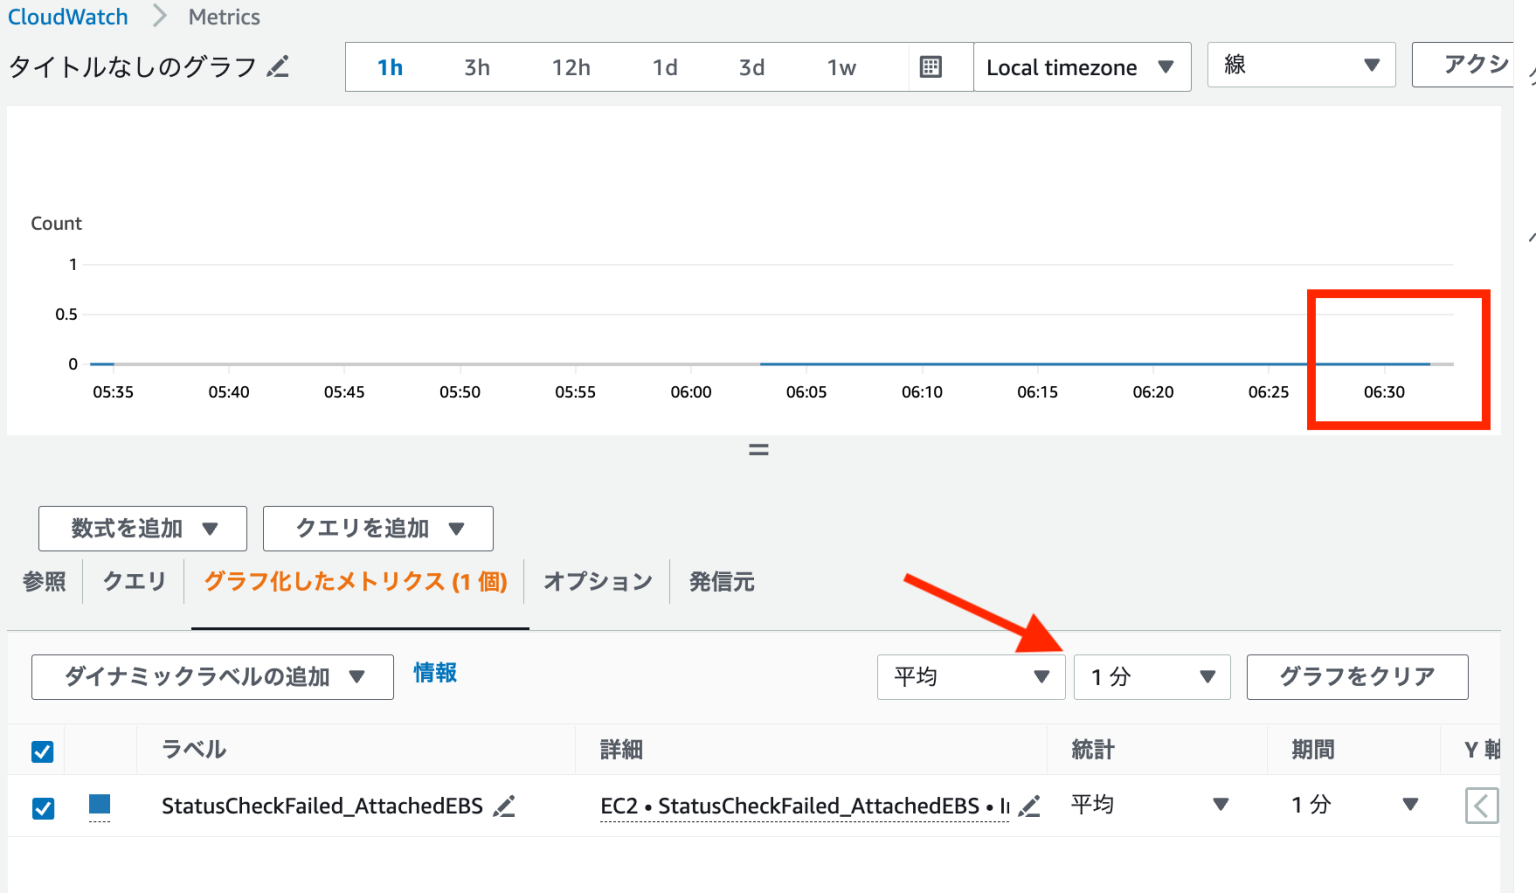The height and width of the screenshot is (893, 1536).
Task: Switch to the 発信元 tab
Action: (x=721, y=581)
